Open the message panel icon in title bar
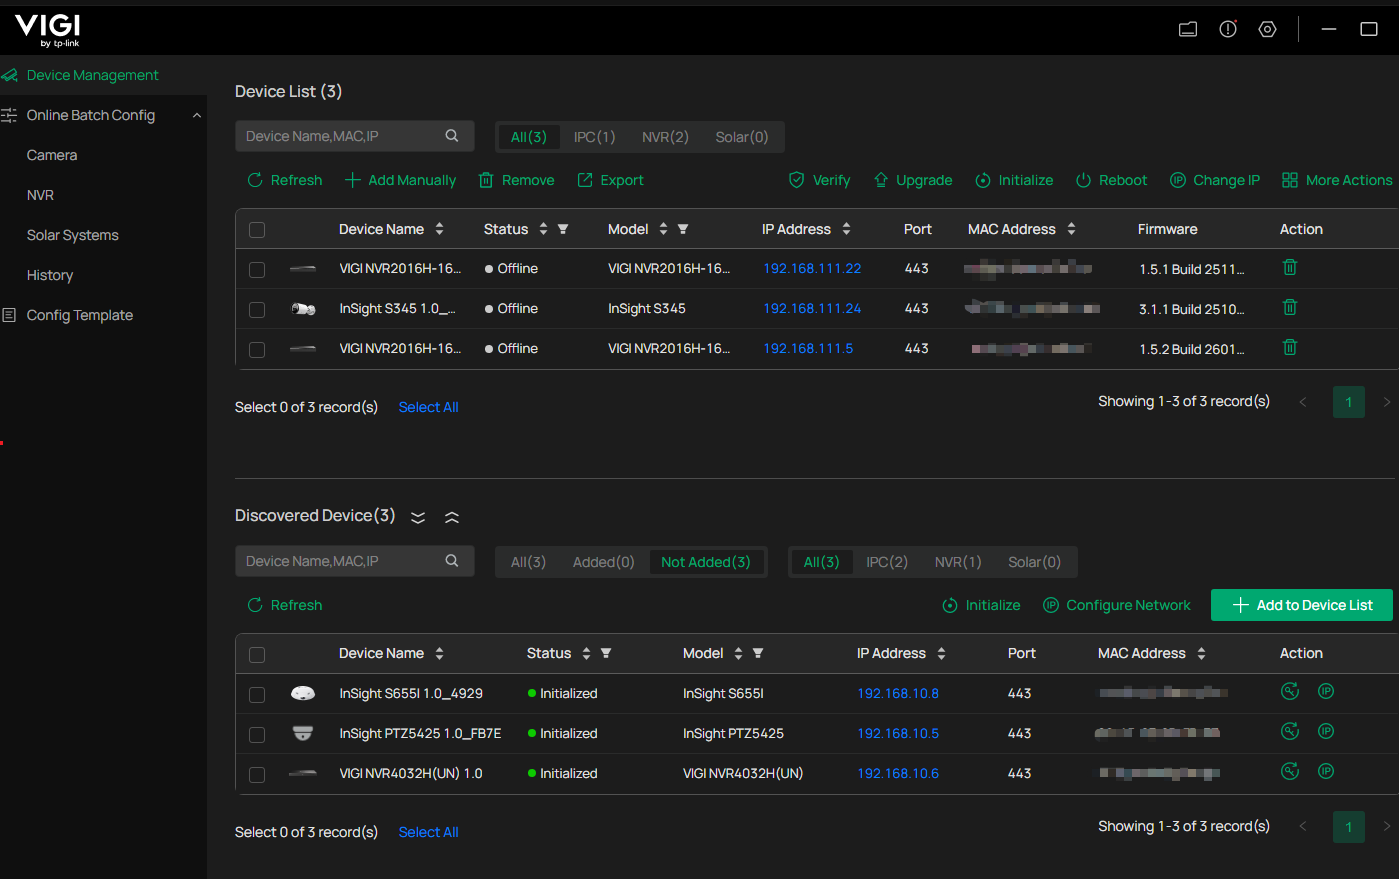Screen dimensions: 1399x879 (1188, 29)
